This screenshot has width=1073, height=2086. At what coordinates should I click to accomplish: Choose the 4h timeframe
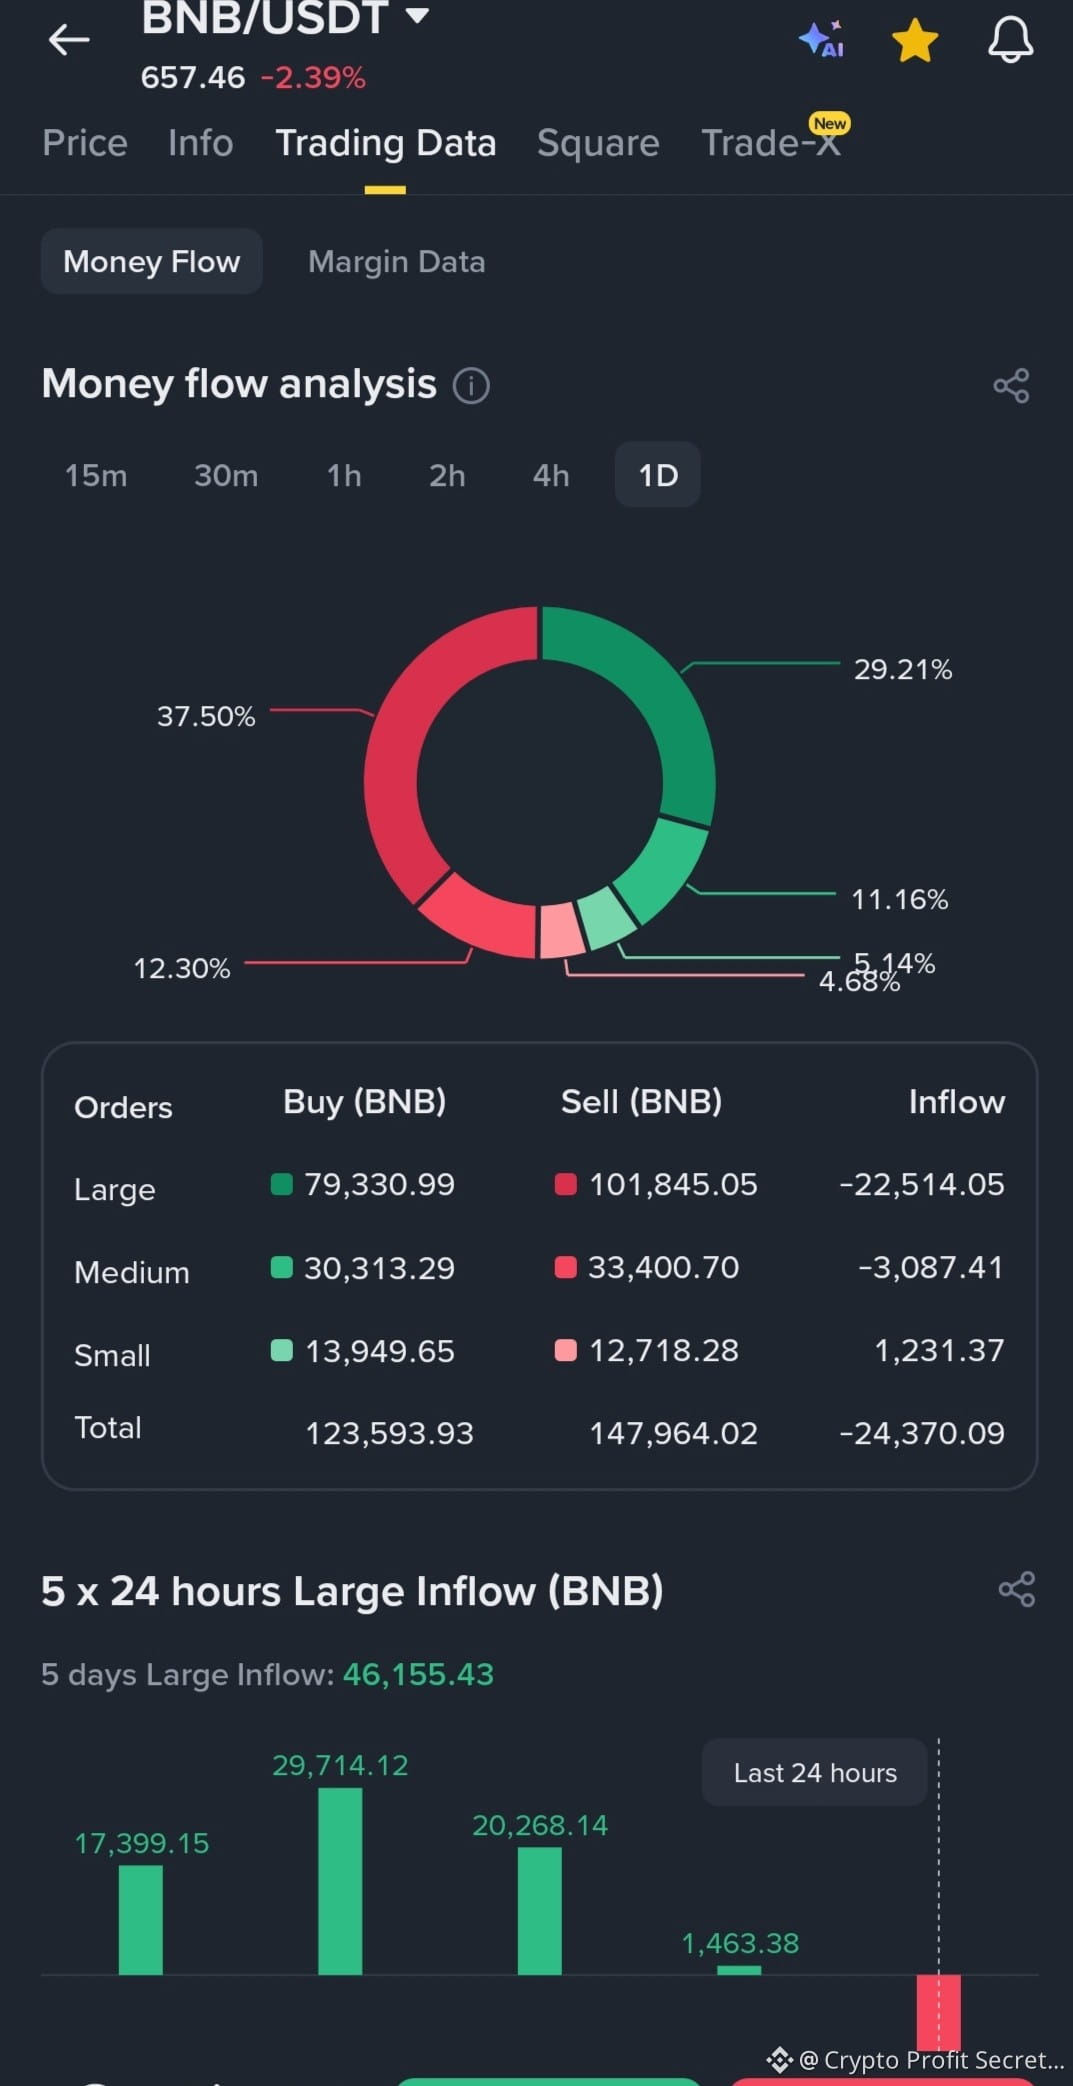pyautogui.click(x=551, y=475)
